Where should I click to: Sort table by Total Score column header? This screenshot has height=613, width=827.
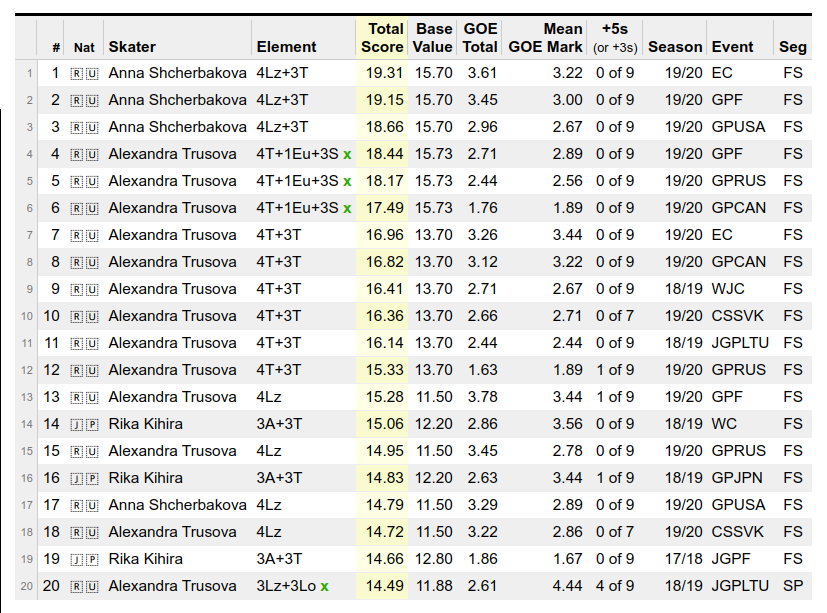pyautogui.click(x=381, y=38)
